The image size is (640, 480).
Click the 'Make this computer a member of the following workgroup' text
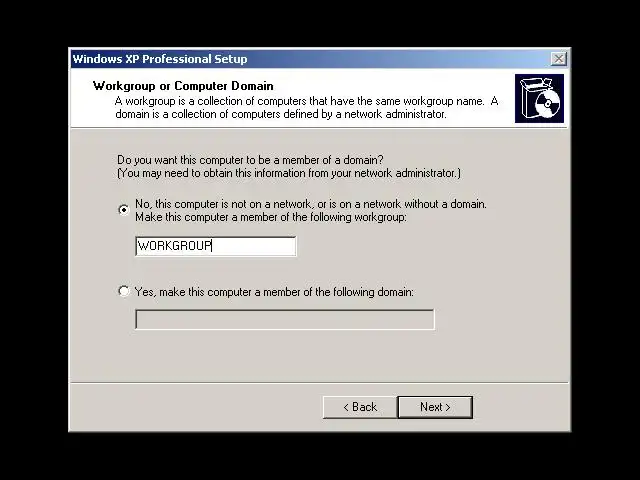click(x=271, y=217)
